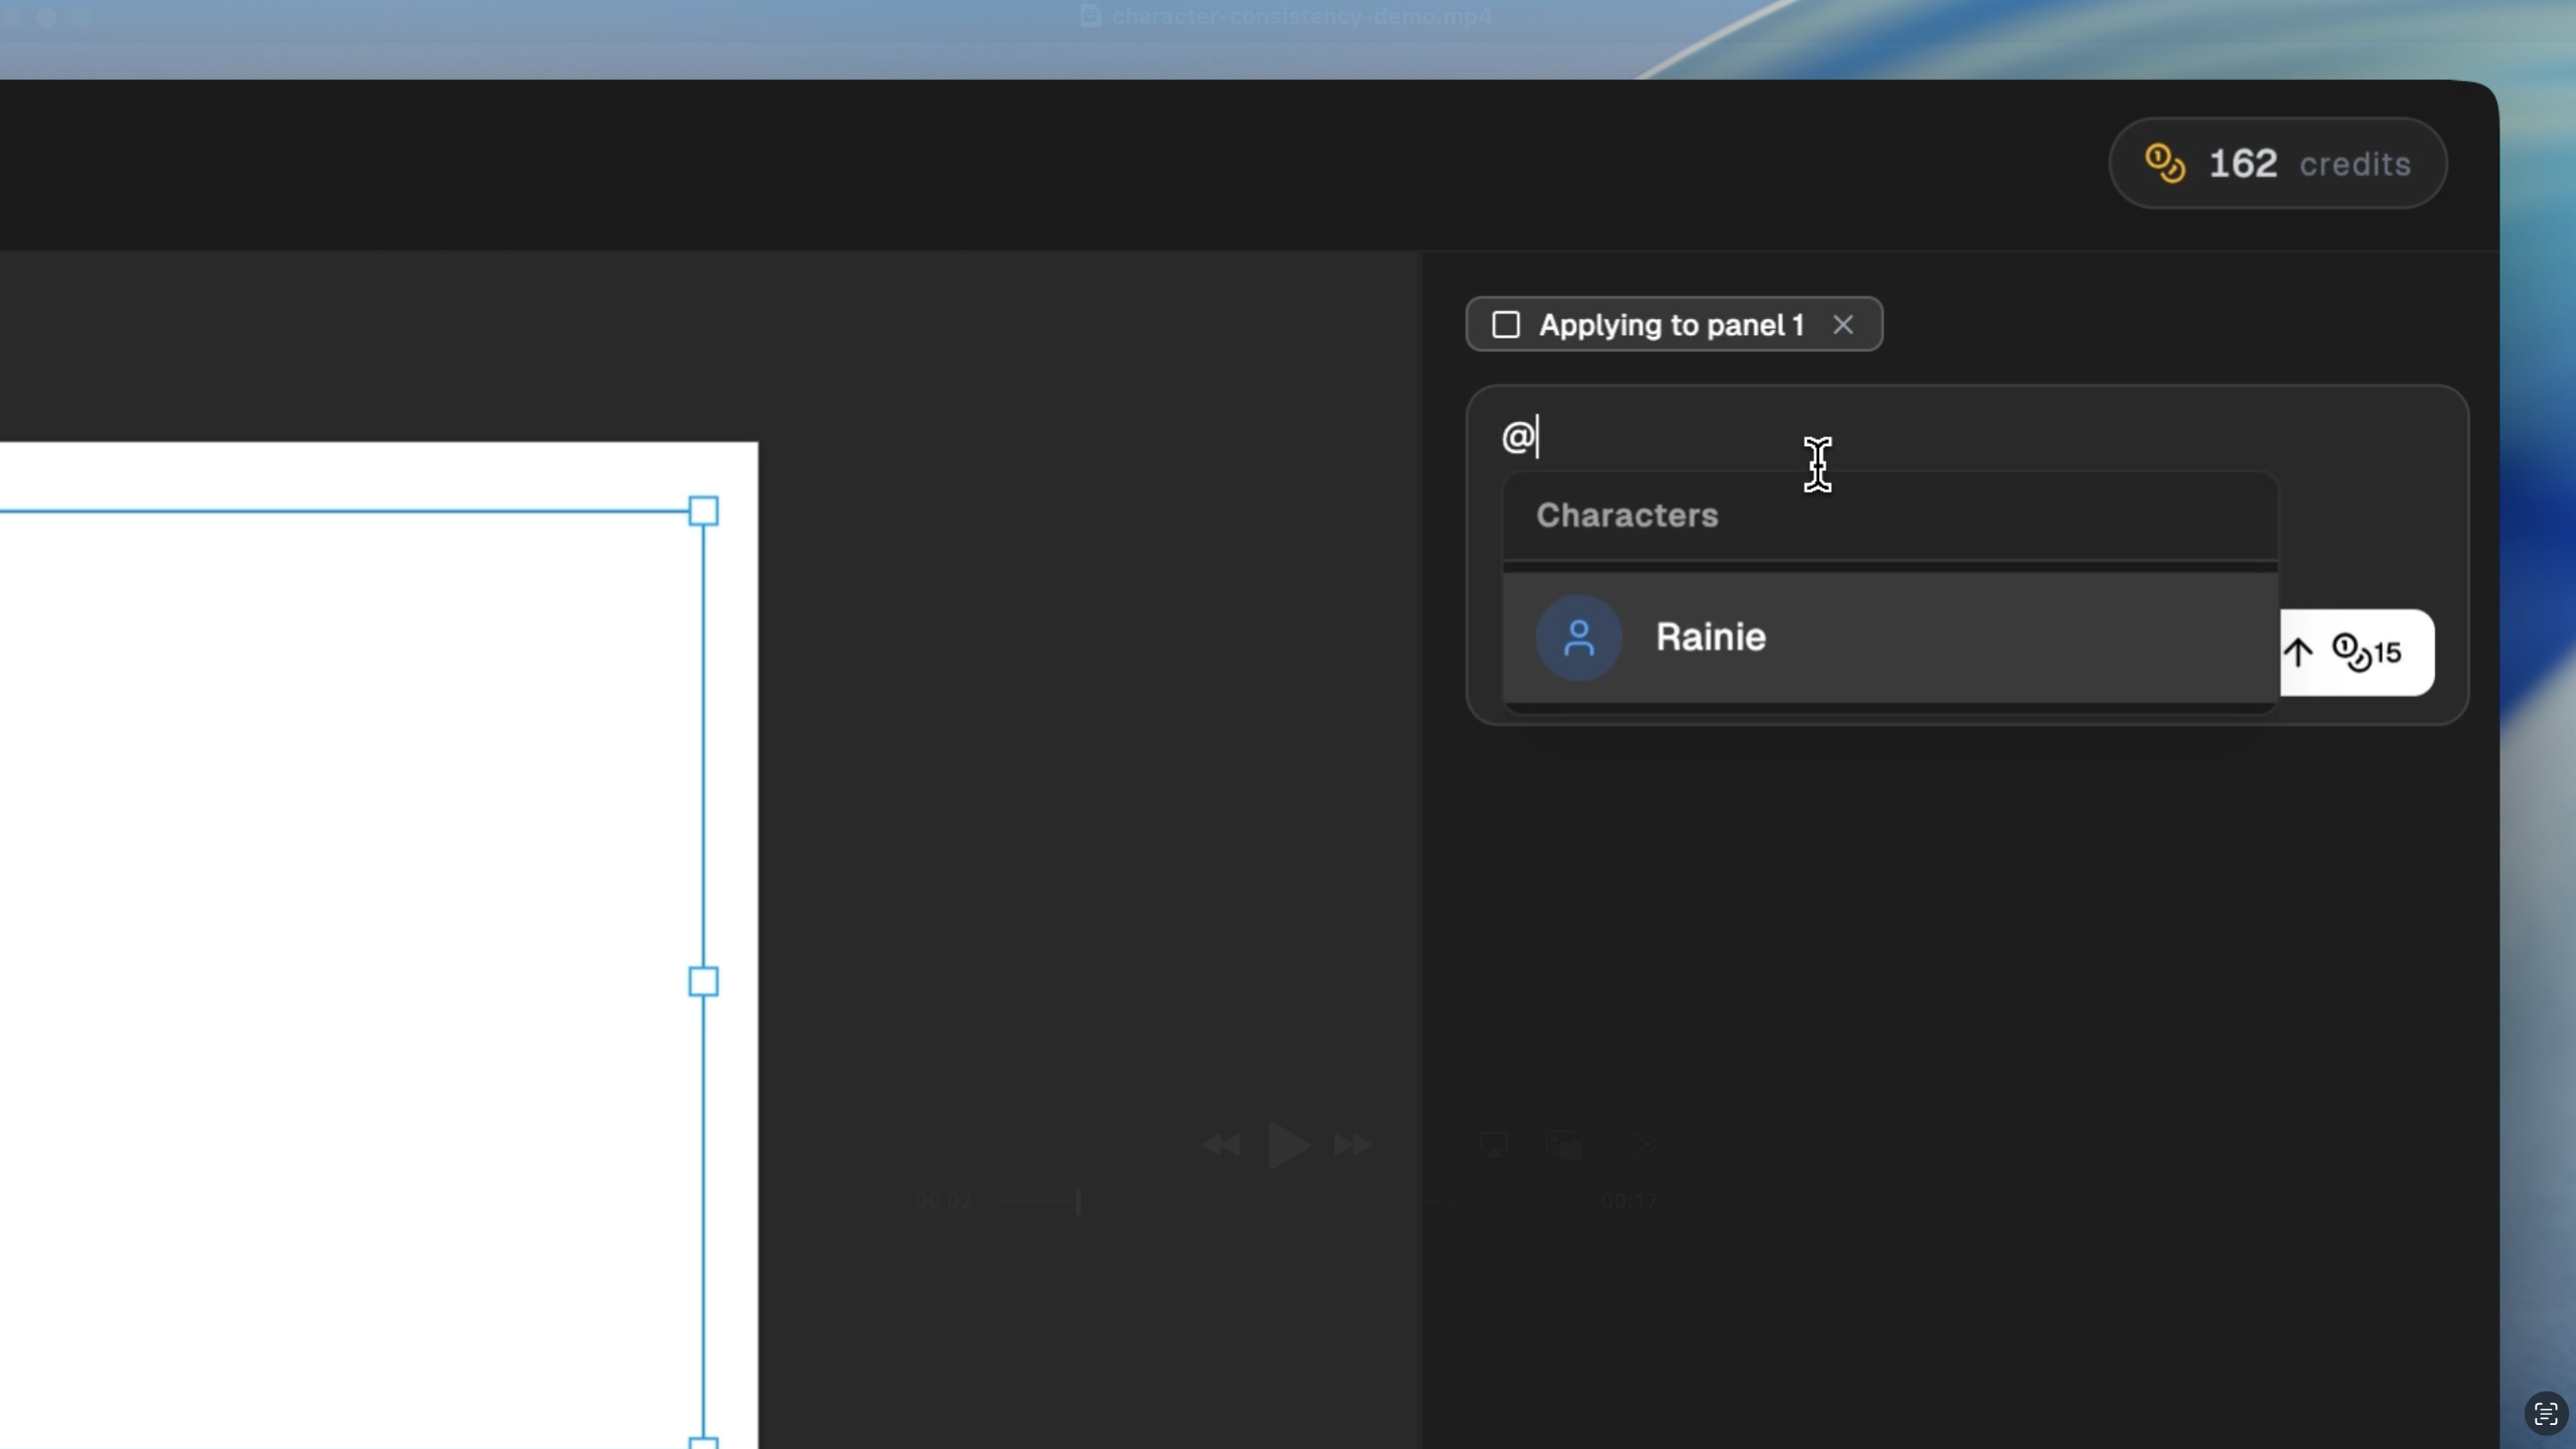Dismiss the Applying to panel 1 chip

[x=1842, y=325]
